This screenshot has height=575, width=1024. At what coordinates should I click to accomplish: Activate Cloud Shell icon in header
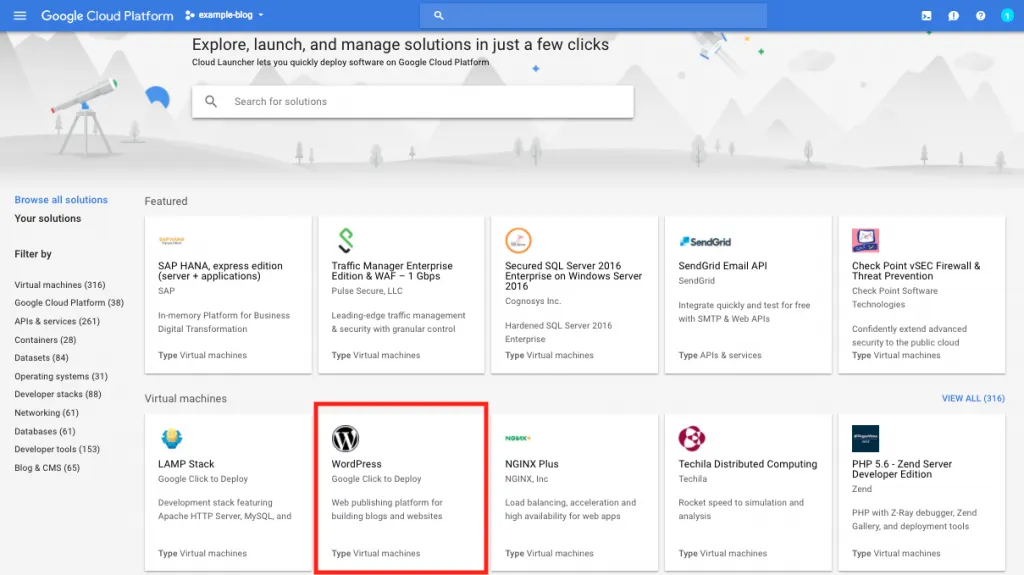[926, 16]
